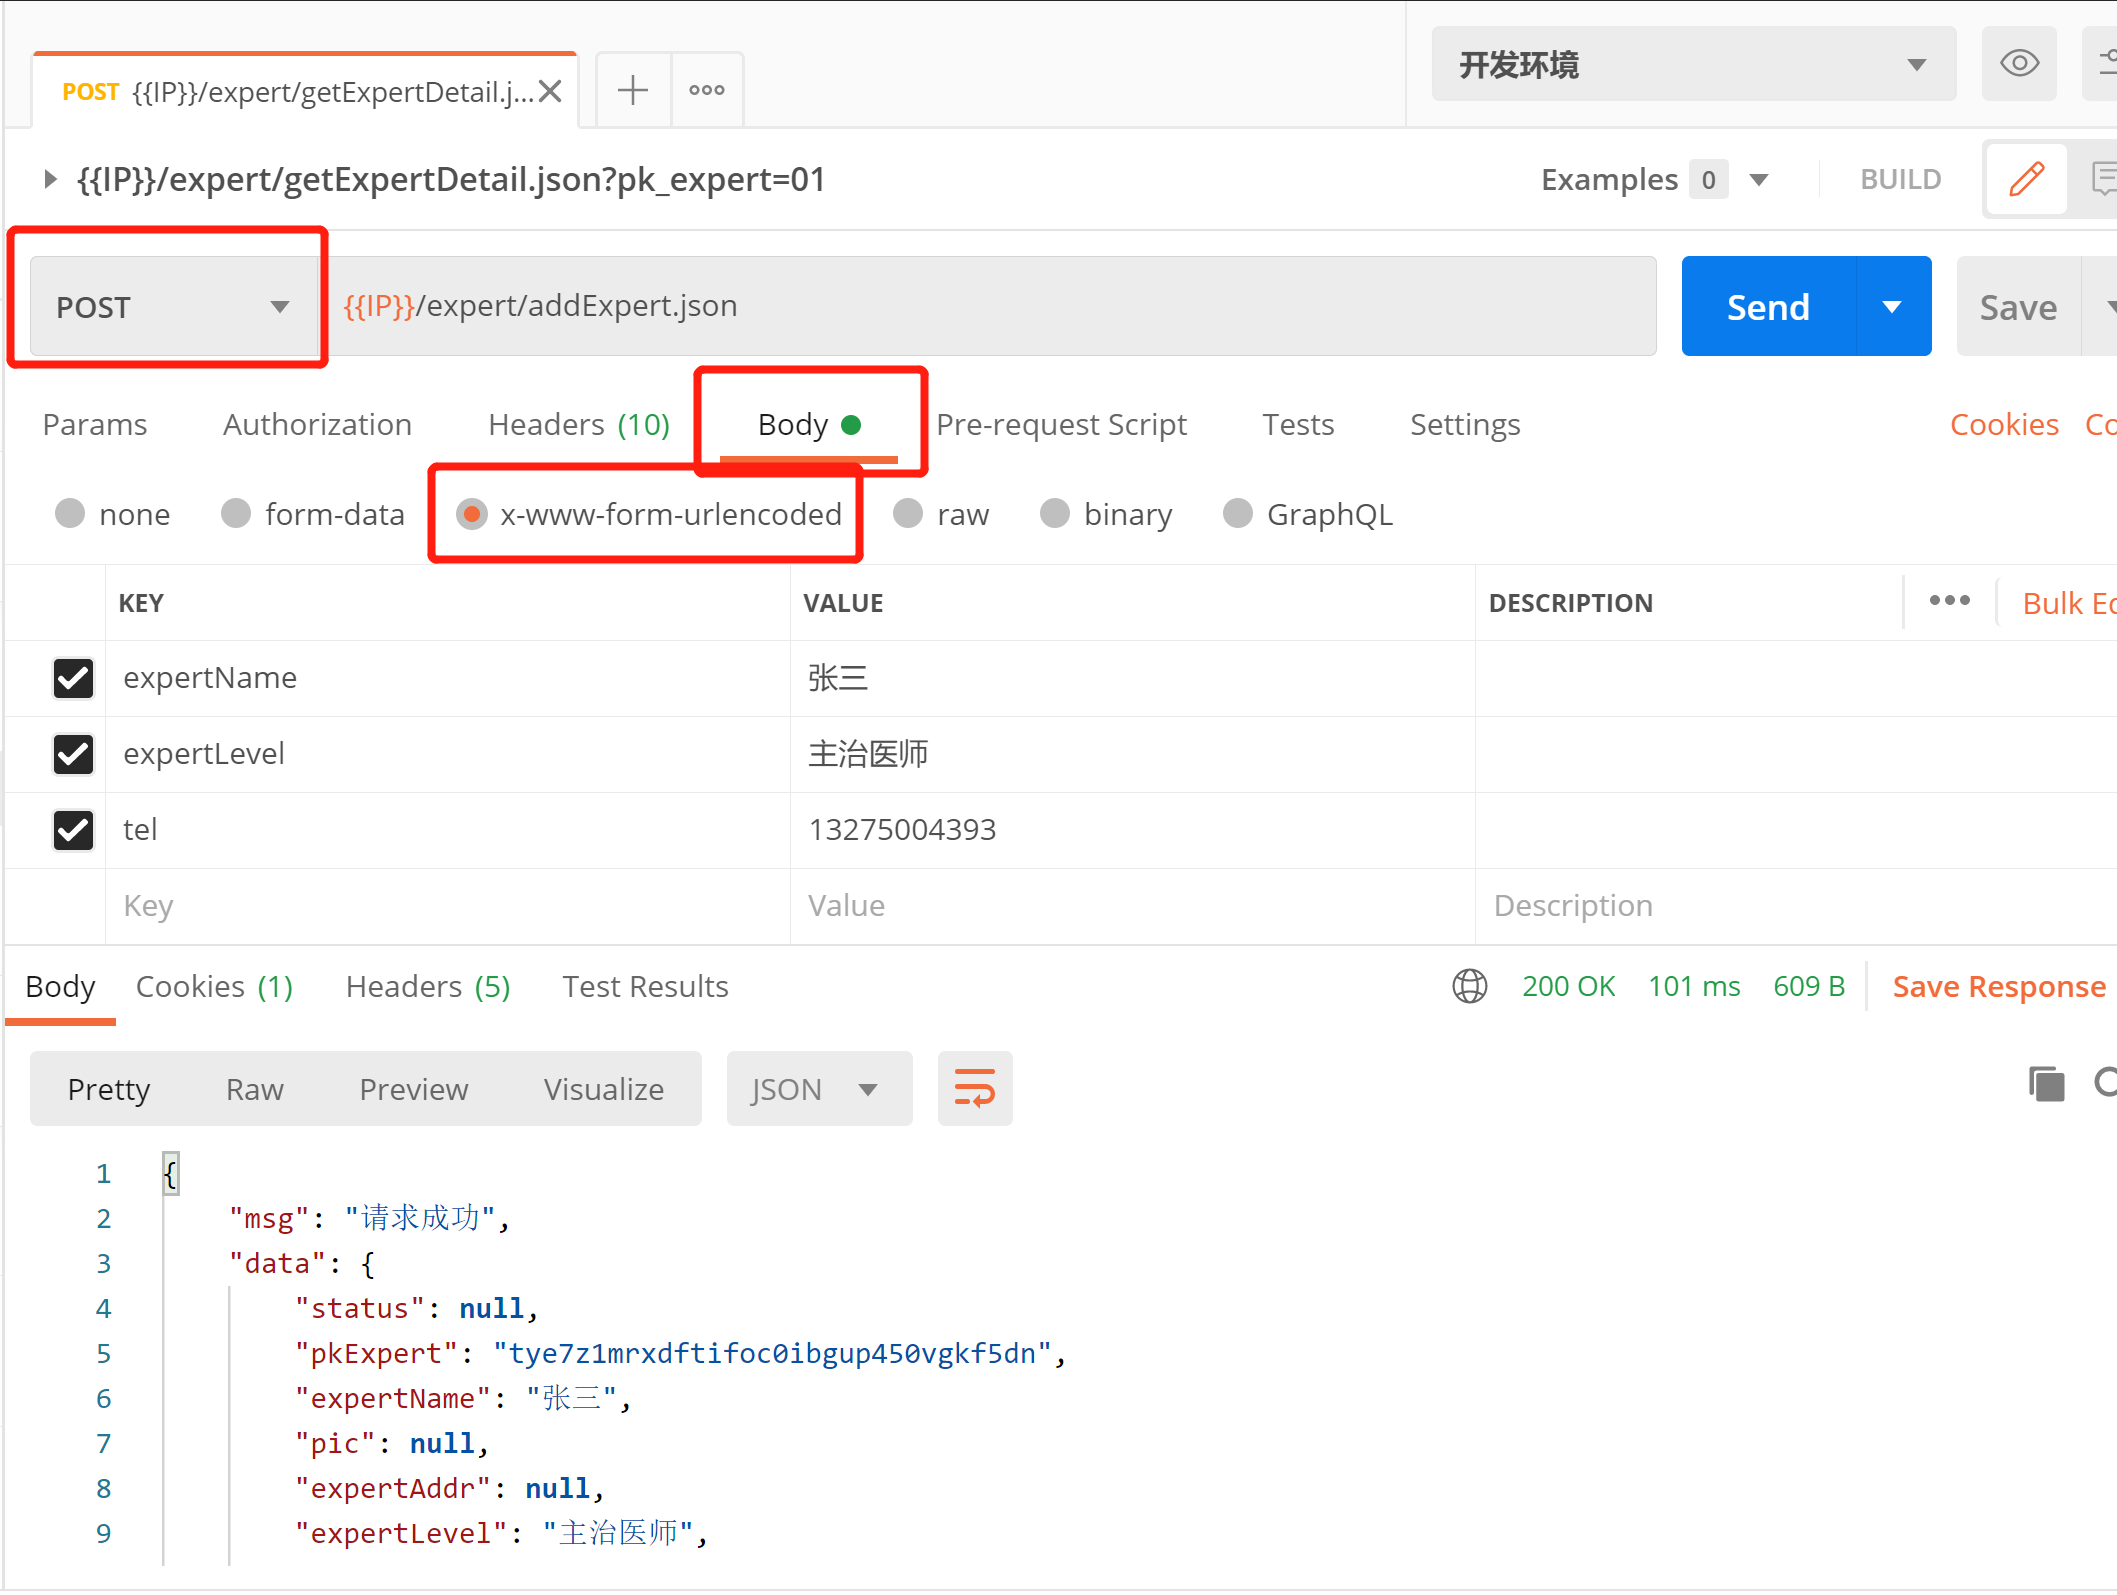
Task: Open the 开发环境 environment dropdown
Action: pos(1692,65)
